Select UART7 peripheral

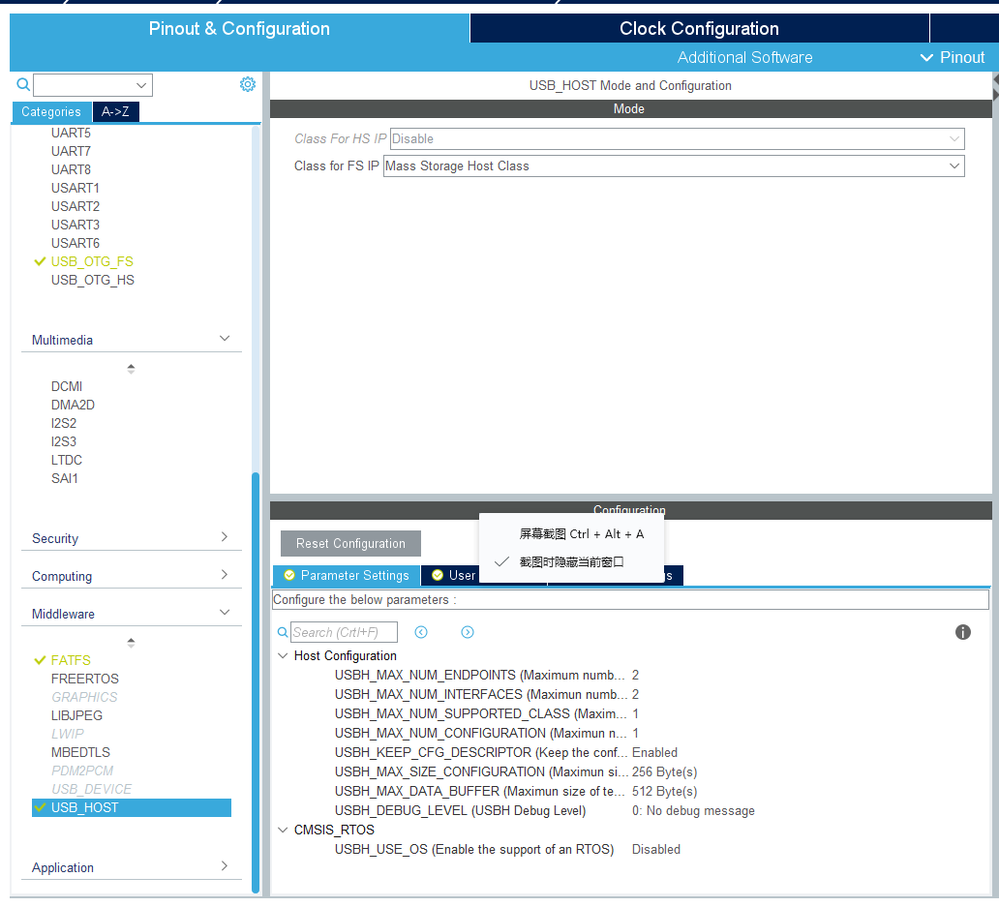click(x=71, y=151)
